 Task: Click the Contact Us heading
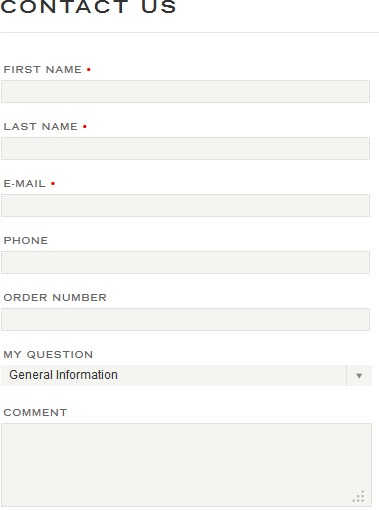point(88,7)
